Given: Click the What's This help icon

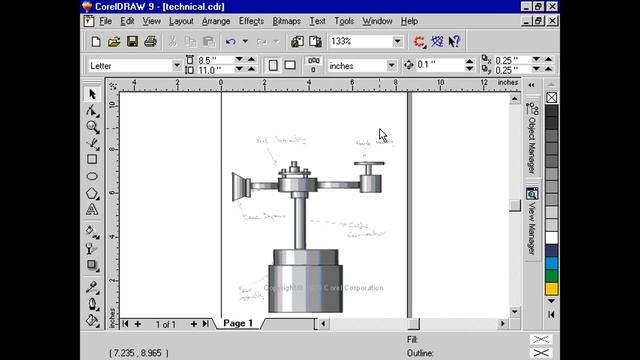Looking at the screenshot, I should [x=454, y=42].
